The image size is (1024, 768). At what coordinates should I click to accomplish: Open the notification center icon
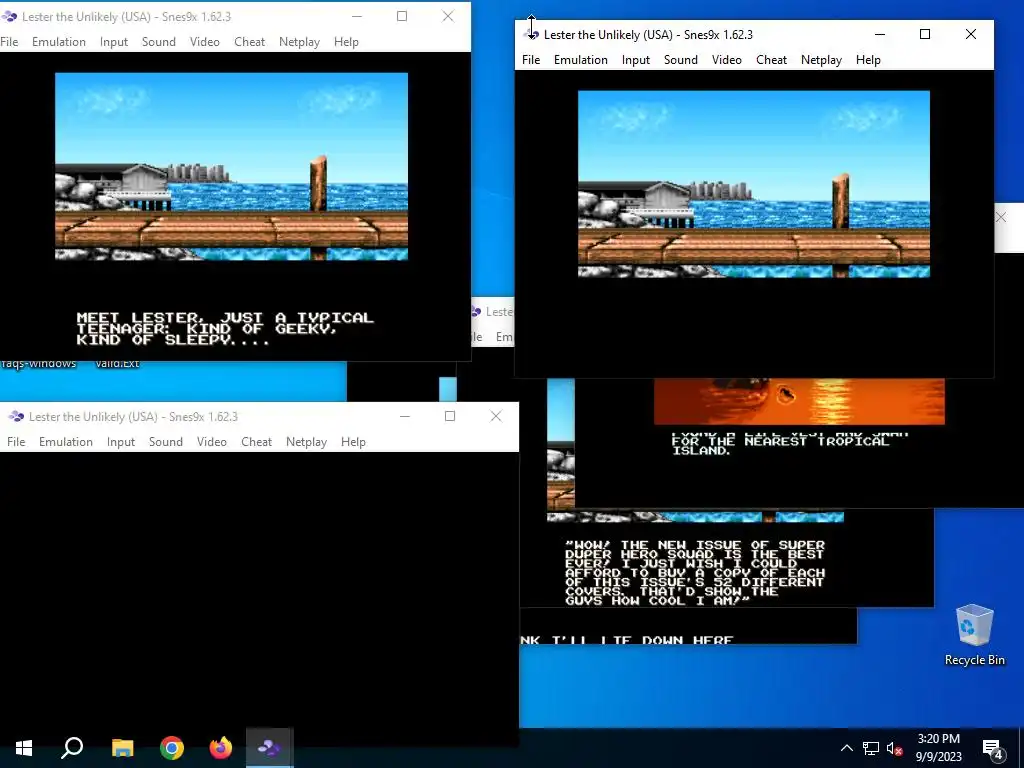click(x=993, y=748)
